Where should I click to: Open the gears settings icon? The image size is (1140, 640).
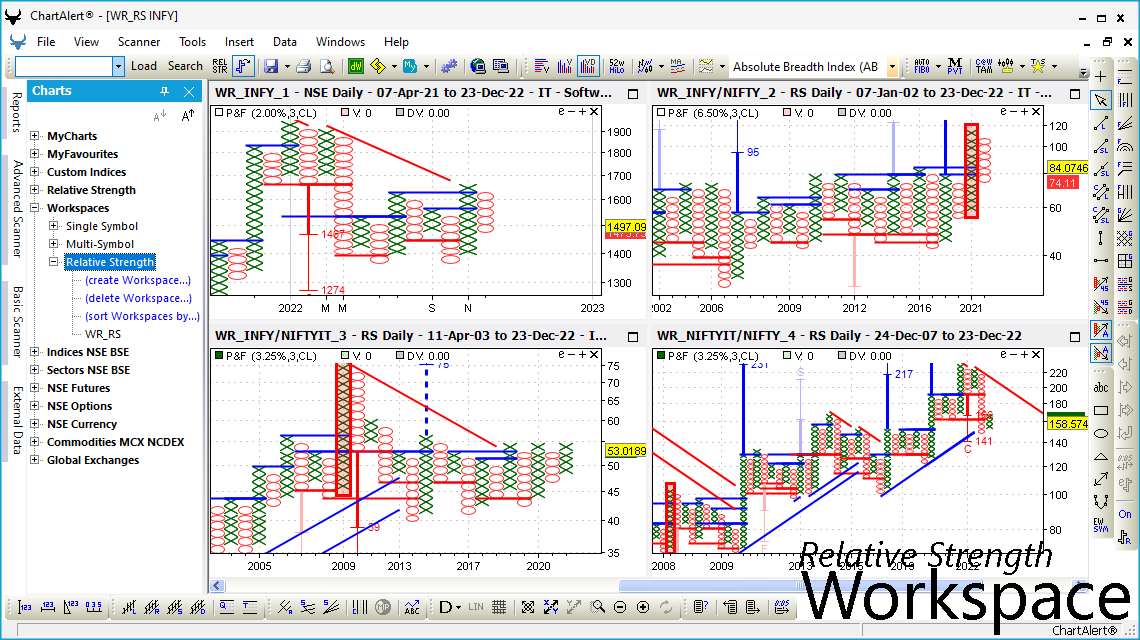tap(449, 66)
